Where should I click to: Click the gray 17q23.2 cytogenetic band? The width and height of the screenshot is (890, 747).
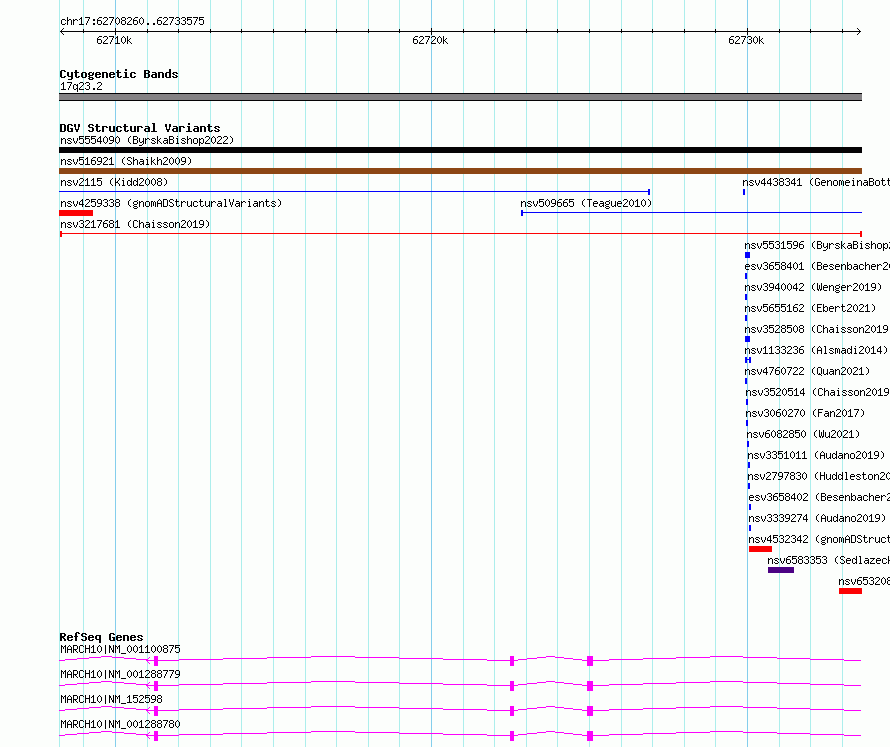tap(460, 97)
